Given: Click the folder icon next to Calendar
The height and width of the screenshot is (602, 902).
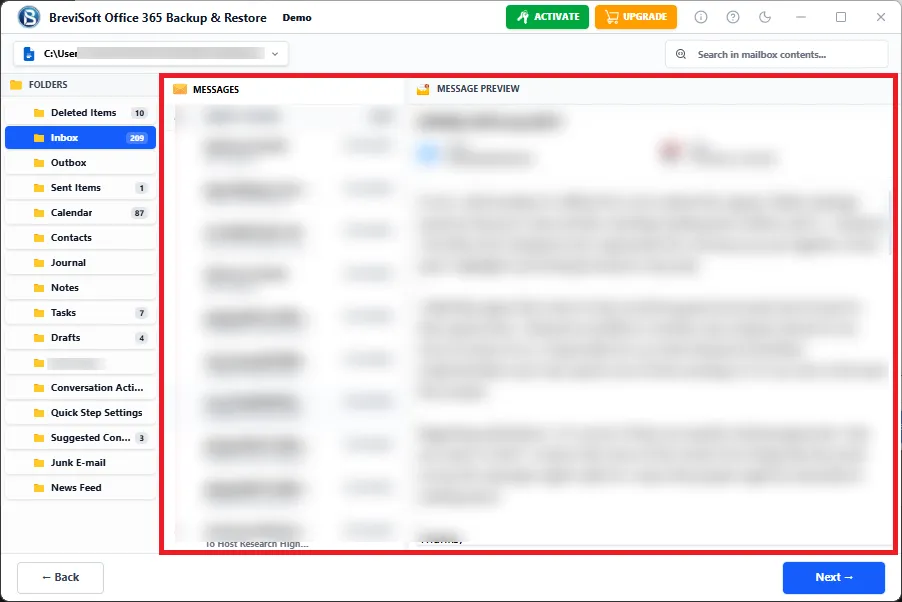Looking at the screenshot, I should (x=39, y=213).
